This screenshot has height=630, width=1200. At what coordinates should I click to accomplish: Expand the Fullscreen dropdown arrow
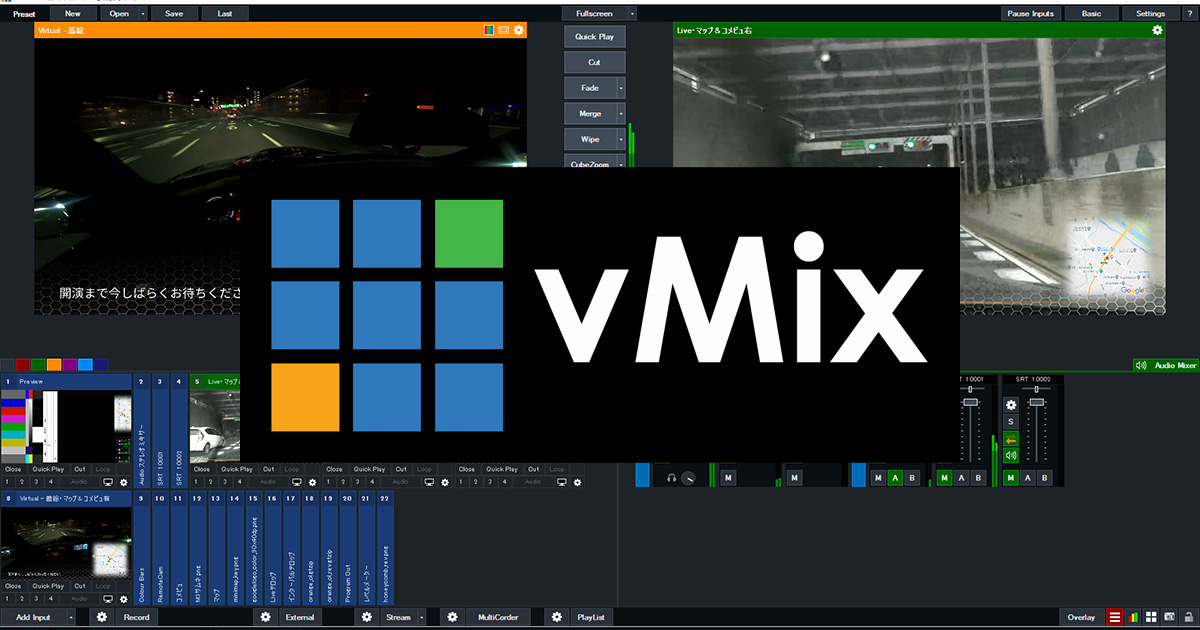(632, 14)
